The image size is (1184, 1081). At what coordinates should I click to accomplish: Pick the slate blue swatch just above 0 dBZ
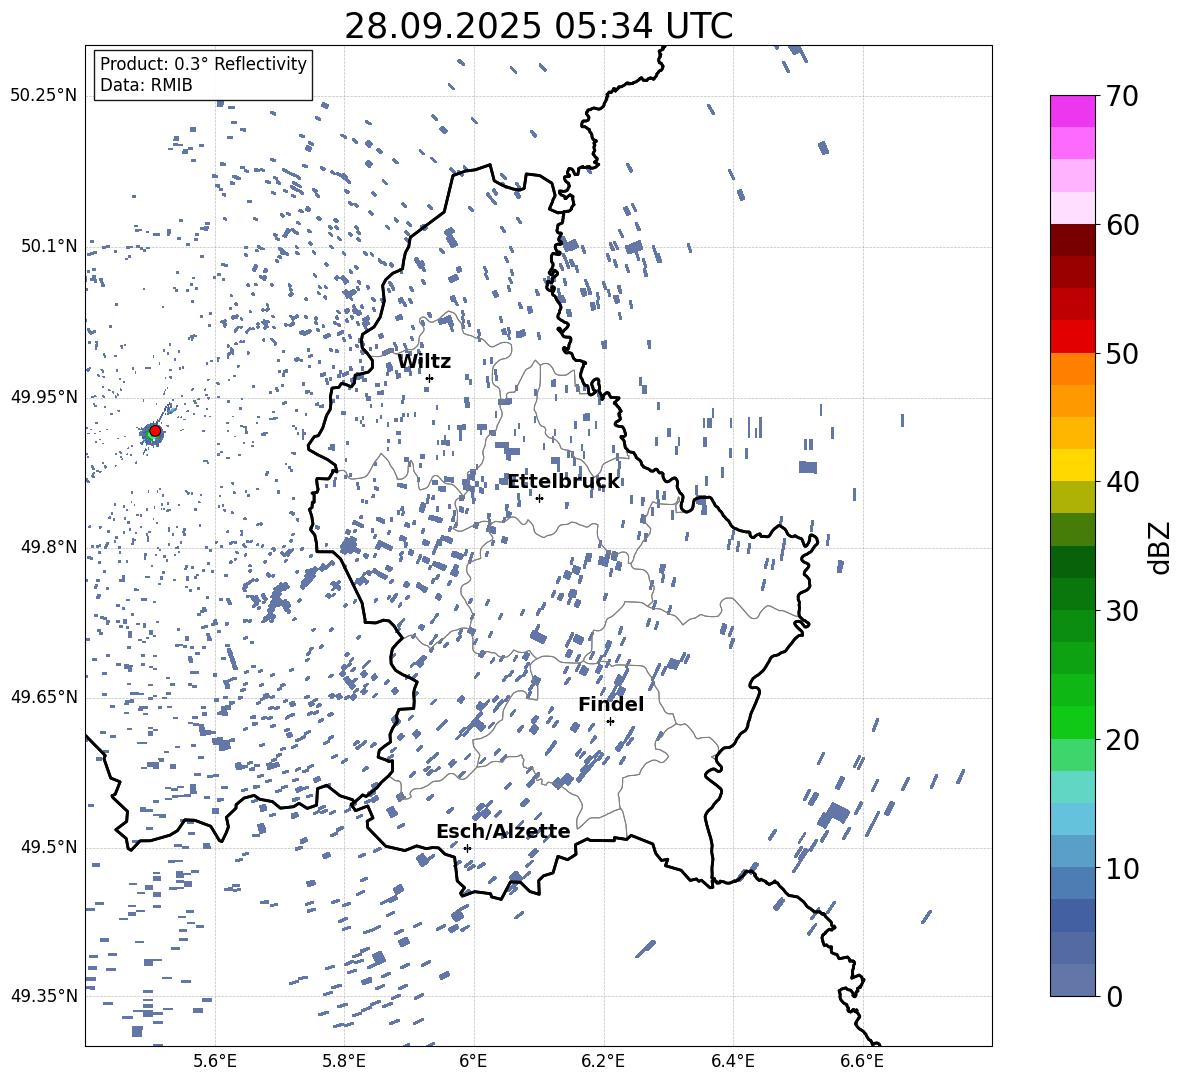click(1073, 980)
